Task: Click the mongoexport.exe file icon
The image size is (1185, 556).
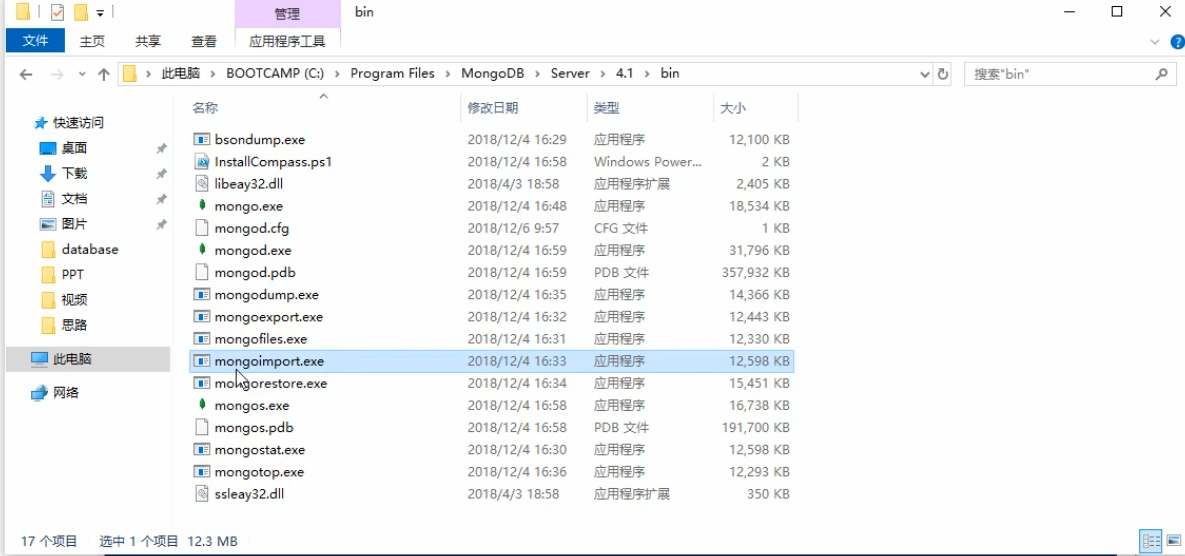Action: 201,317
